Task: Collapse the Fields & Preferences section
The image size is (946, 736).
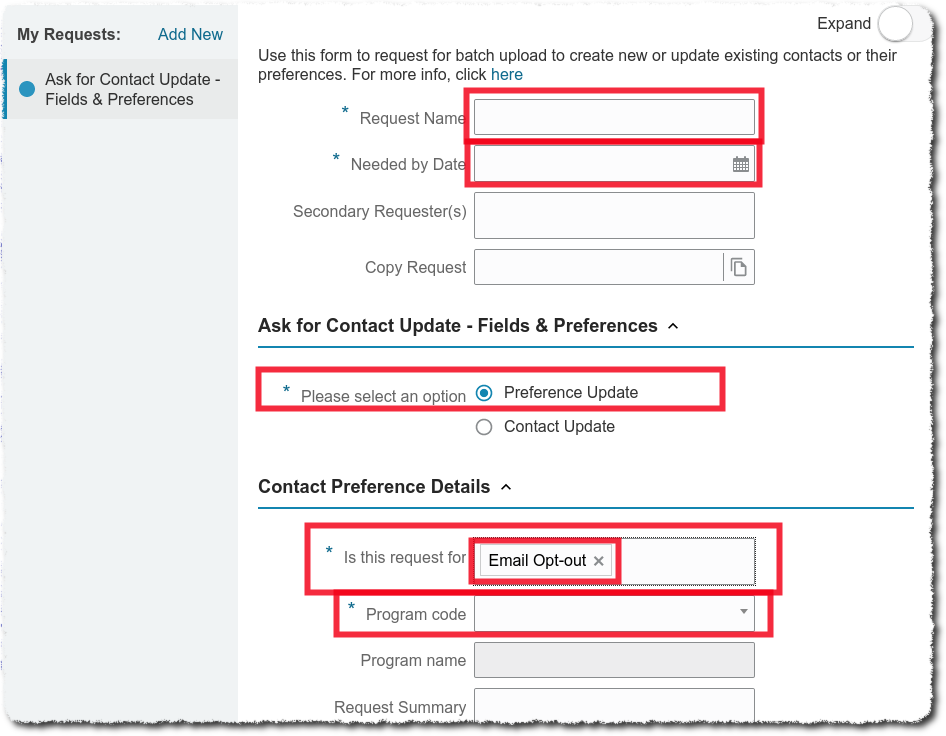Action: 673,326
